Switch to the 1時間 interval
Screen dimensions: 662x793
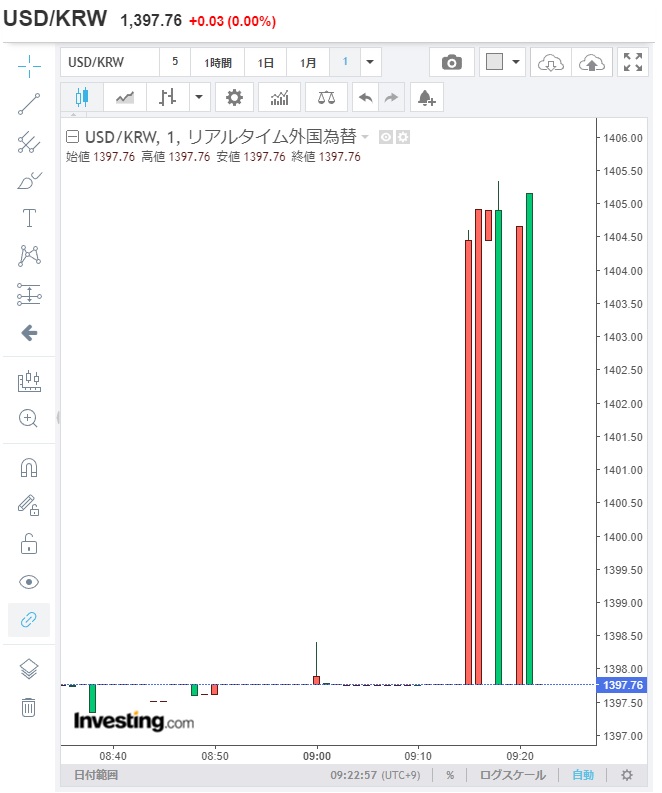click(x=217, y=62)
